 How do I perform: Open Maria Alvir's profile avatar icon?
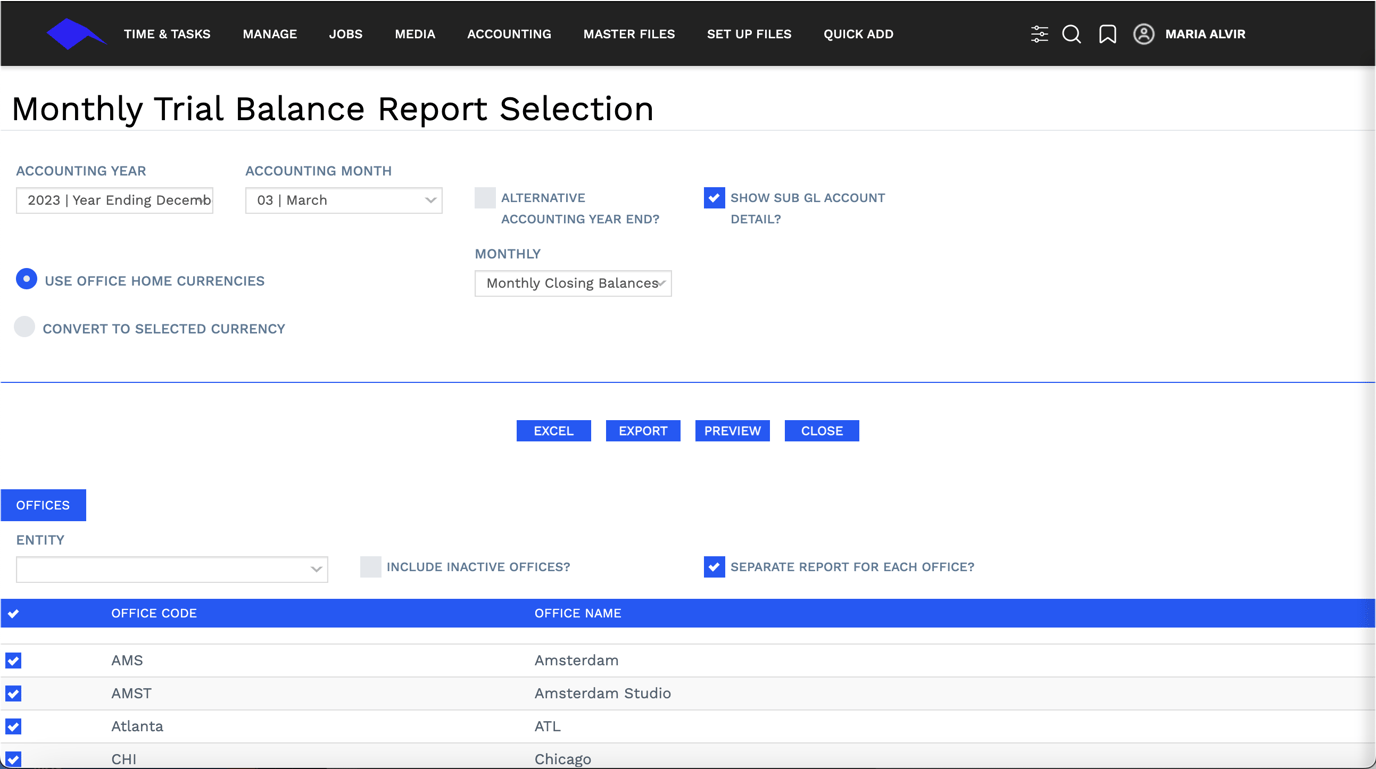tap(1143, 33)
